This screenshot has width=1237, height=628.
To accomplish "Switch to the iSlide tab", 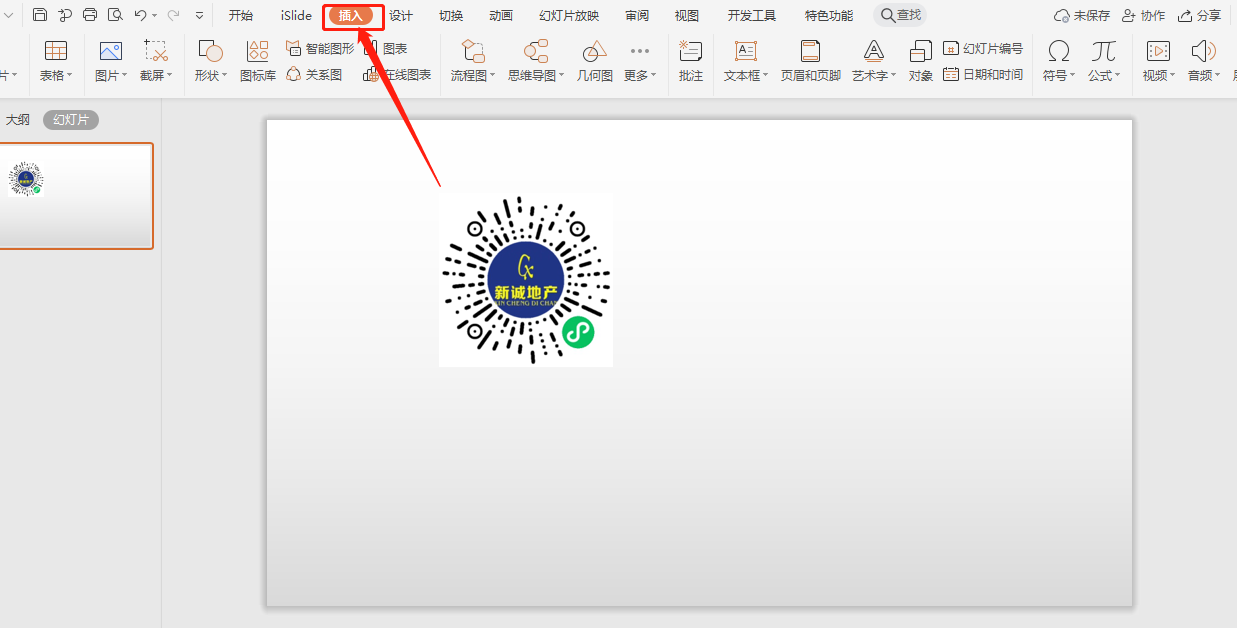I will tap(296, 16).
